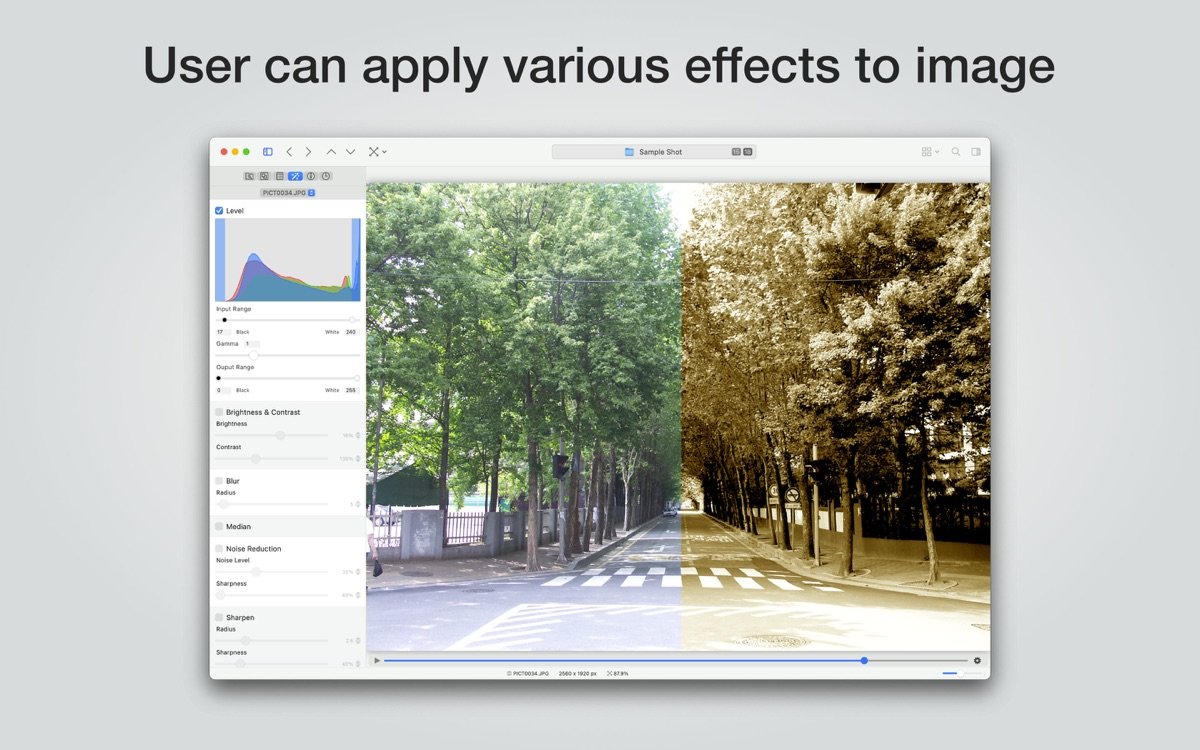Open the grid view options dropdown

[930, 152]
